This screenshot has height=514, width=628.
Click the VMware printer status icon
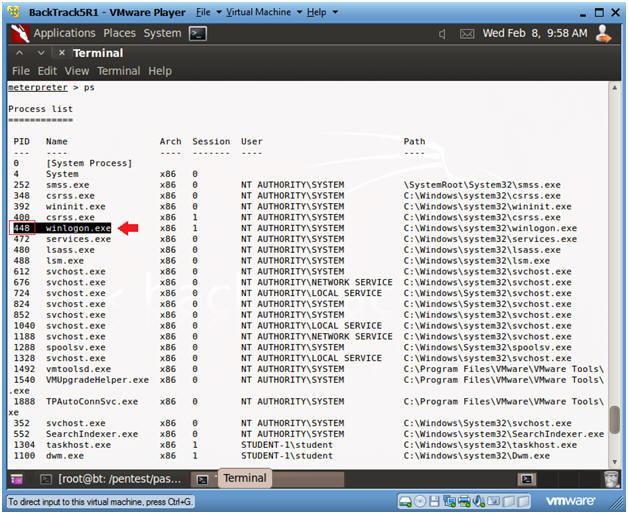[x=464, y=501]
